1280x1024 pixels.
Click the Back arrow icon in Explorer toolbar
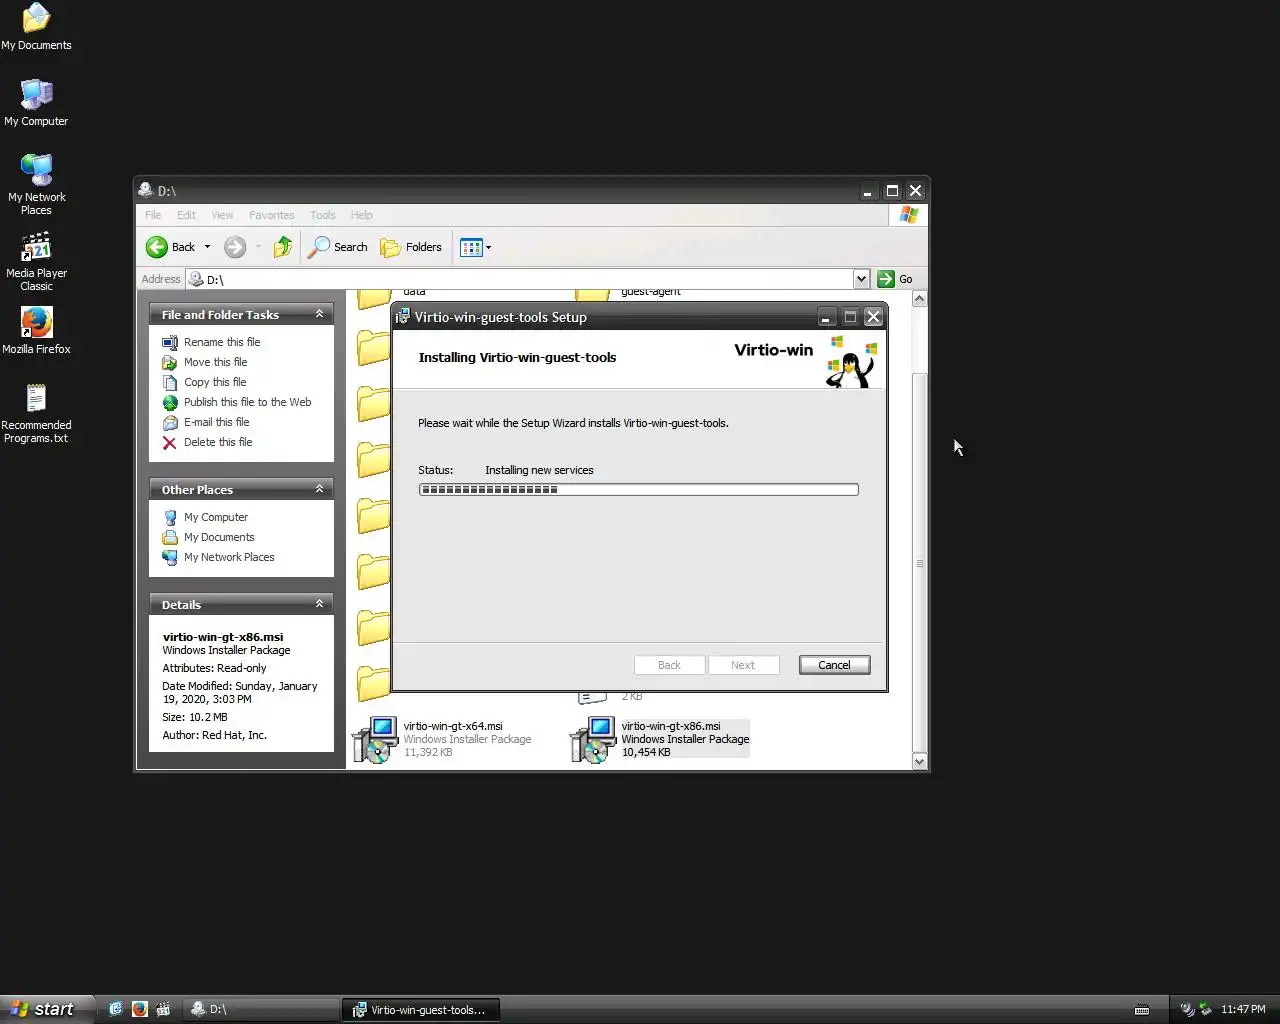tap(157, 247)
